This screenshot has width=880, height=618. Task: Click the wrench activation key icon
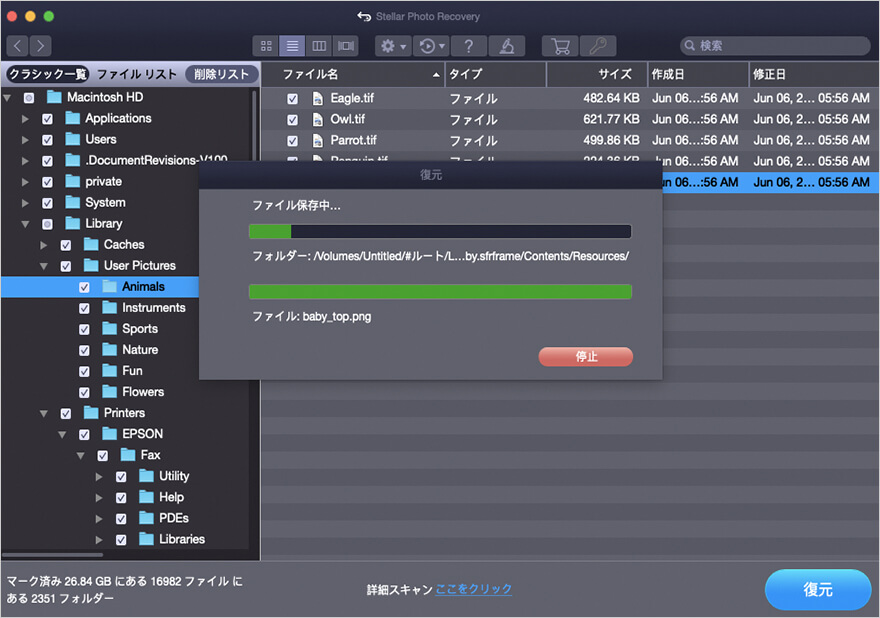coord(597,46)
